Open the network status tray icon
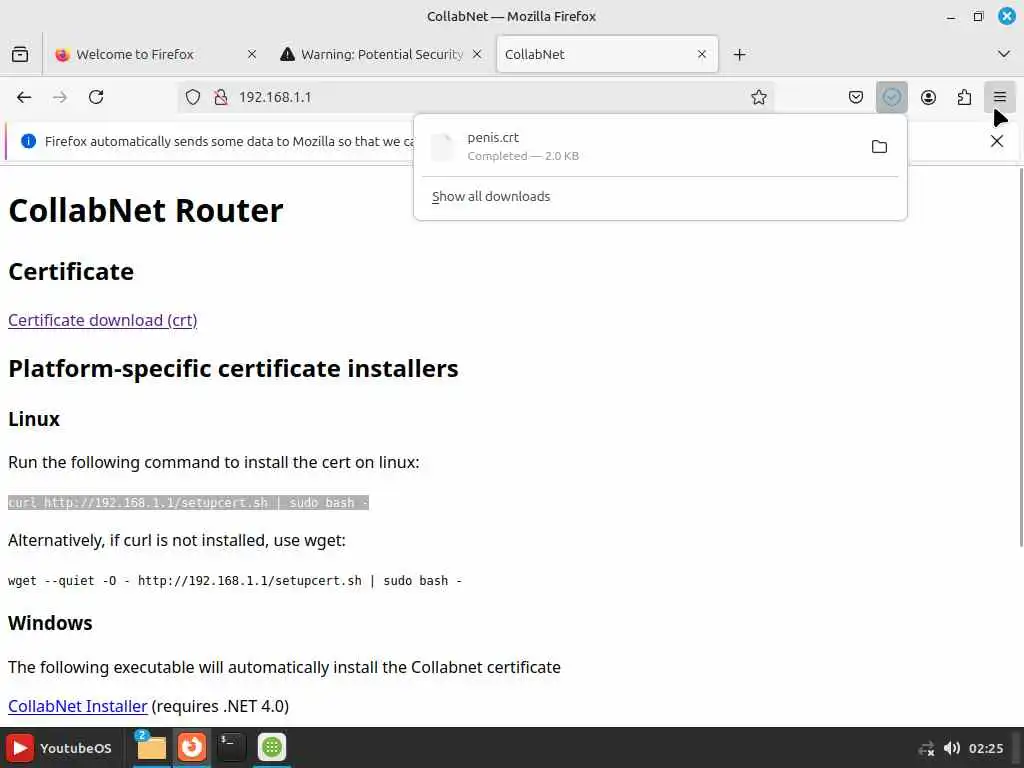Image resolution: width=1024 pixels, height=768 pixels. pyautogui.click(x=926, y=748)
